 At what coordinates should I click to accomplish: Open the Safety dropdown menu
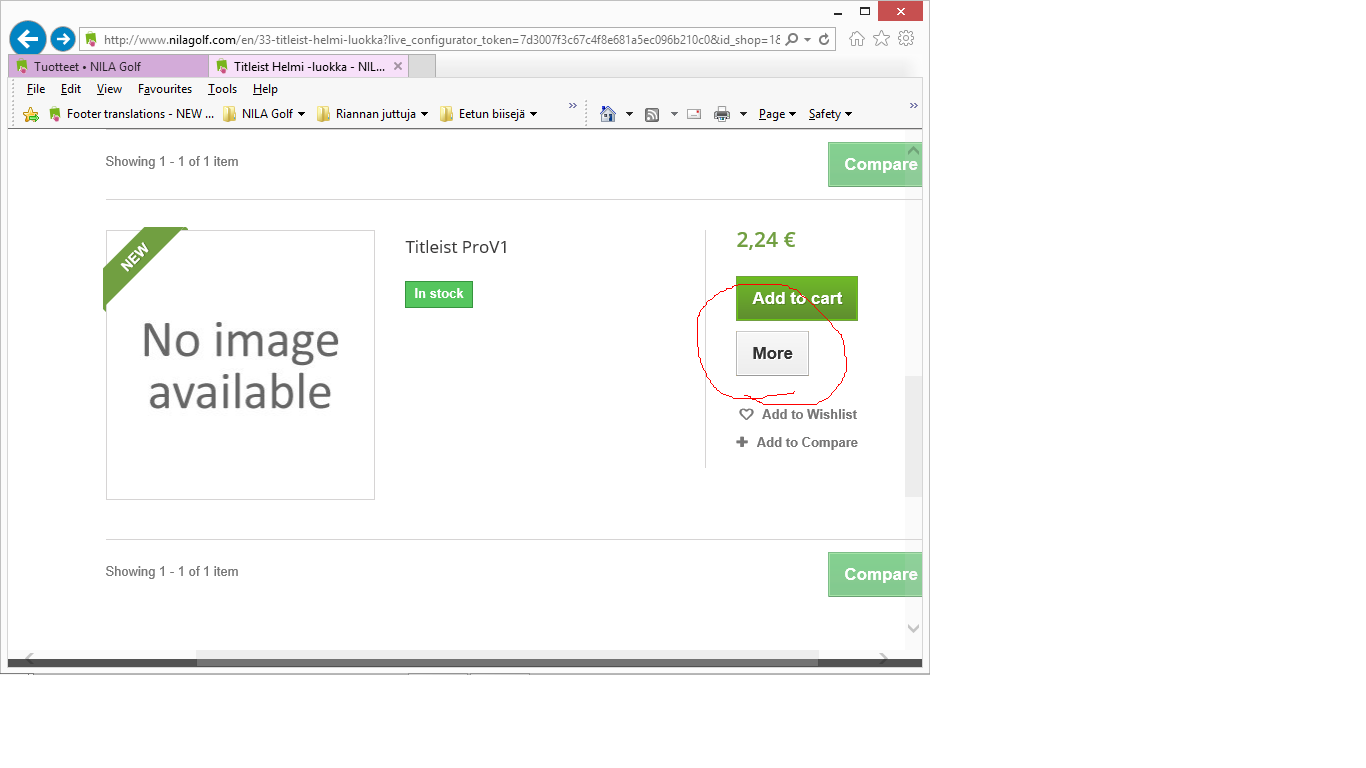click(830, 114)
